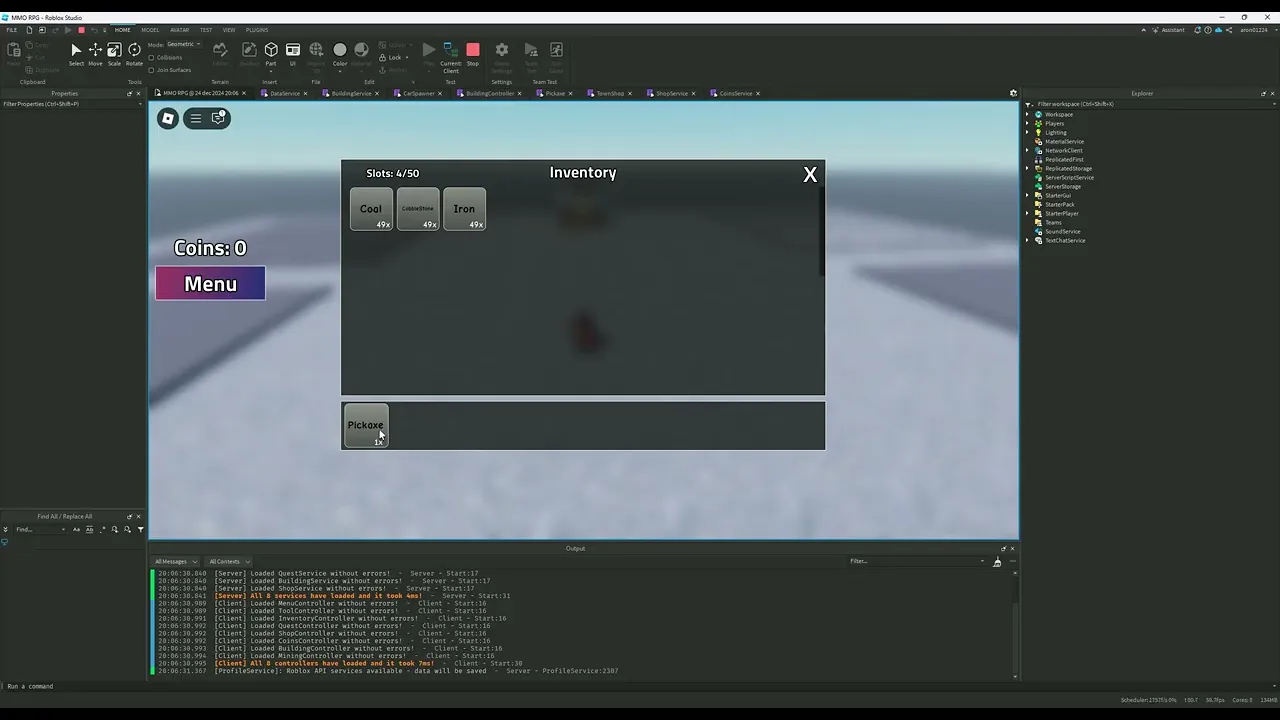Insert a Part from the ribbon
The width and height of the screenshot is (1280, 720).
[x=271, y=54]
